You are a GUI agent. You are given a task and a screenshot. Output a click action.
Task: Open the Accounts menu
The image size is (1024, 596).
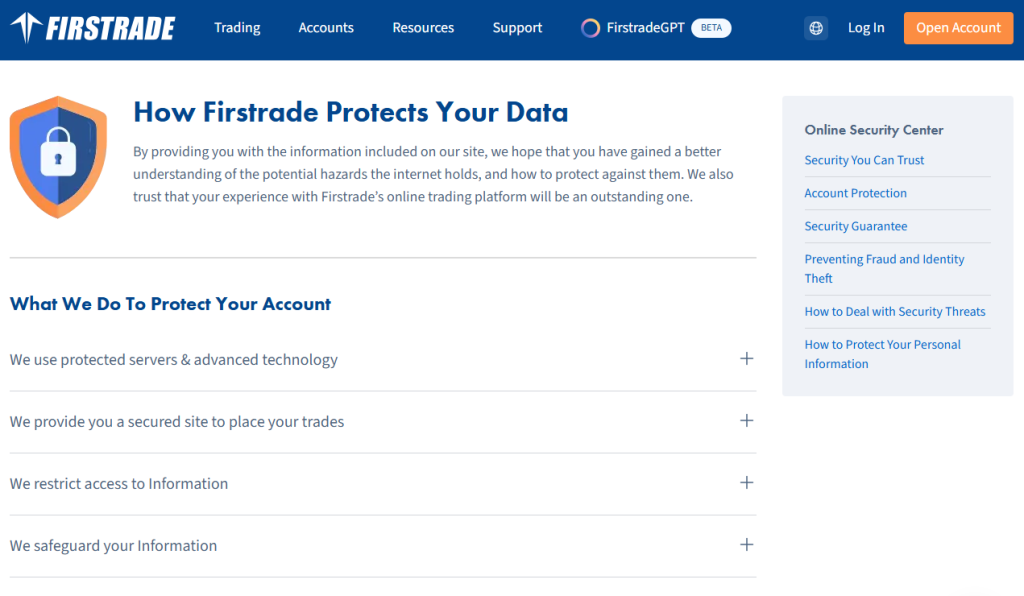point(326,28)
